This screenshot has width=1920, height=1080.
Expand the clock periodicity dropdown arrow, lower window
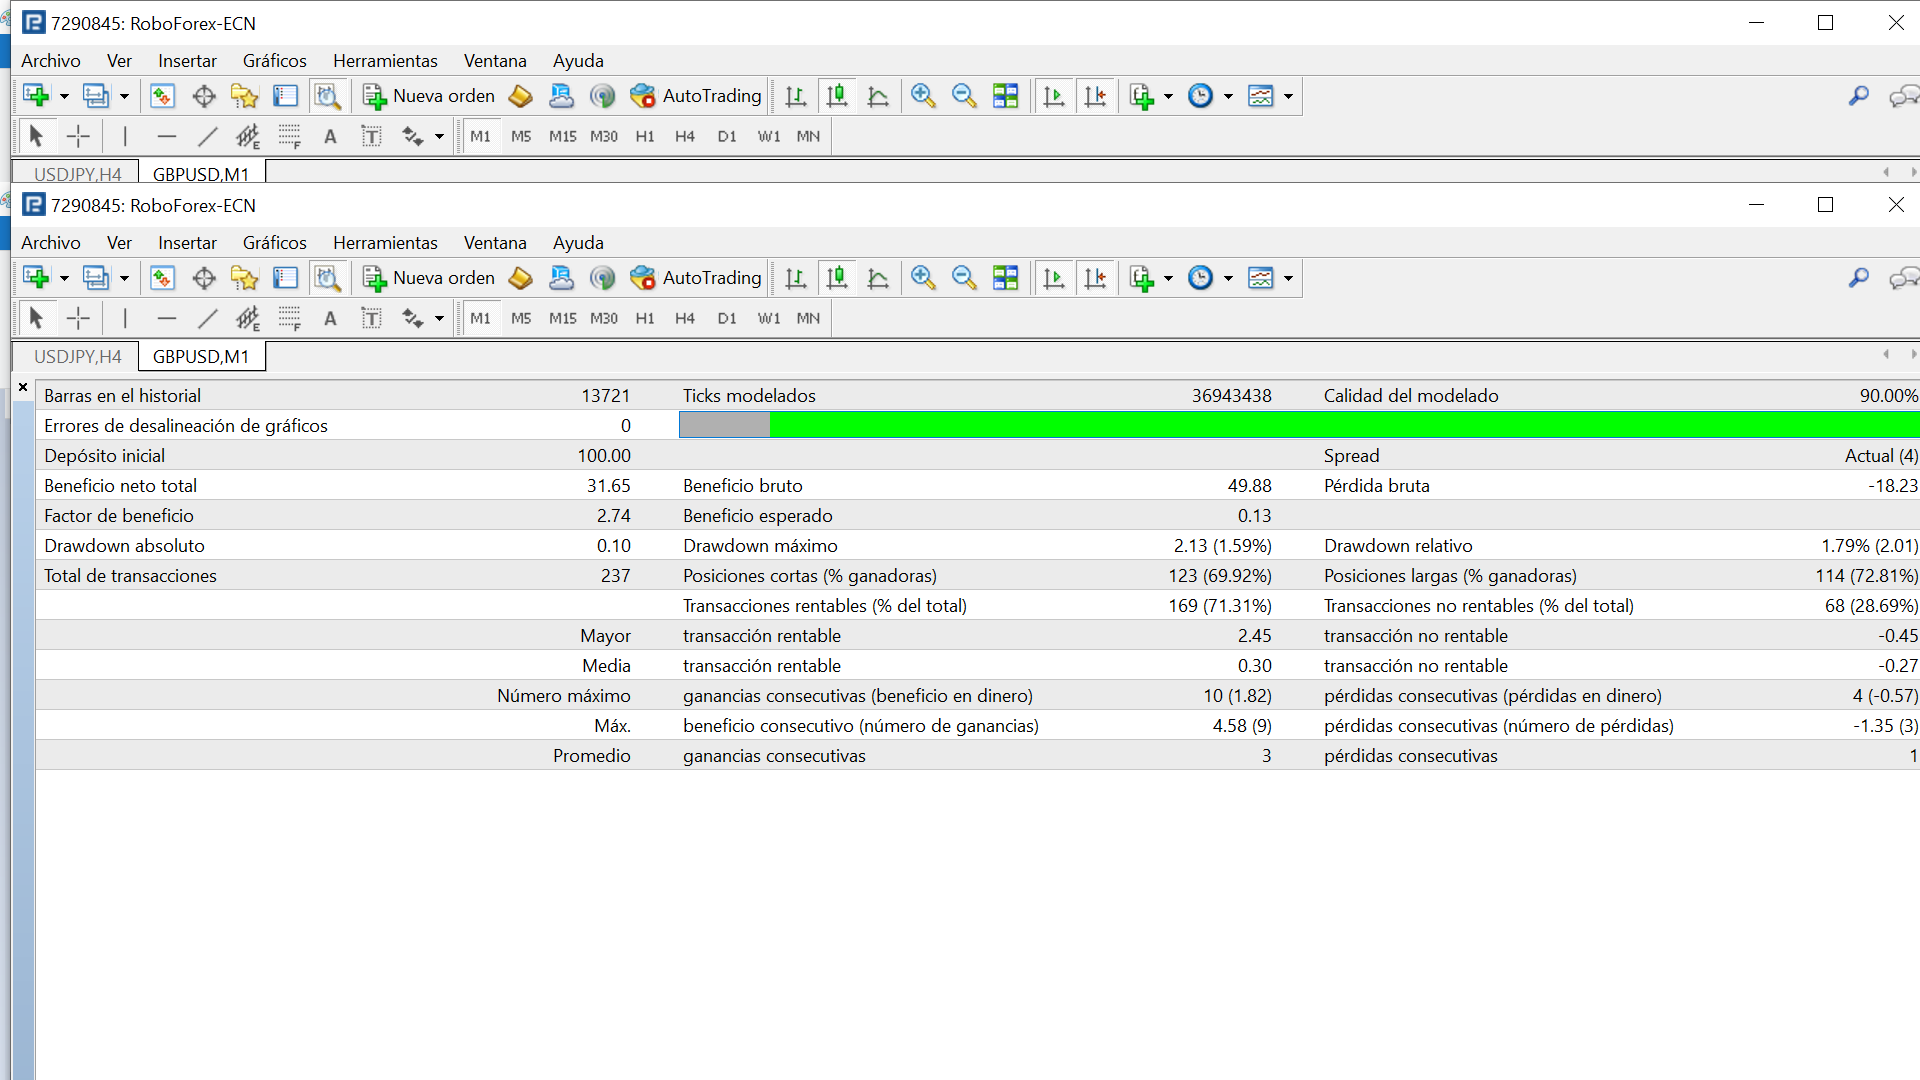[1228, 278]
